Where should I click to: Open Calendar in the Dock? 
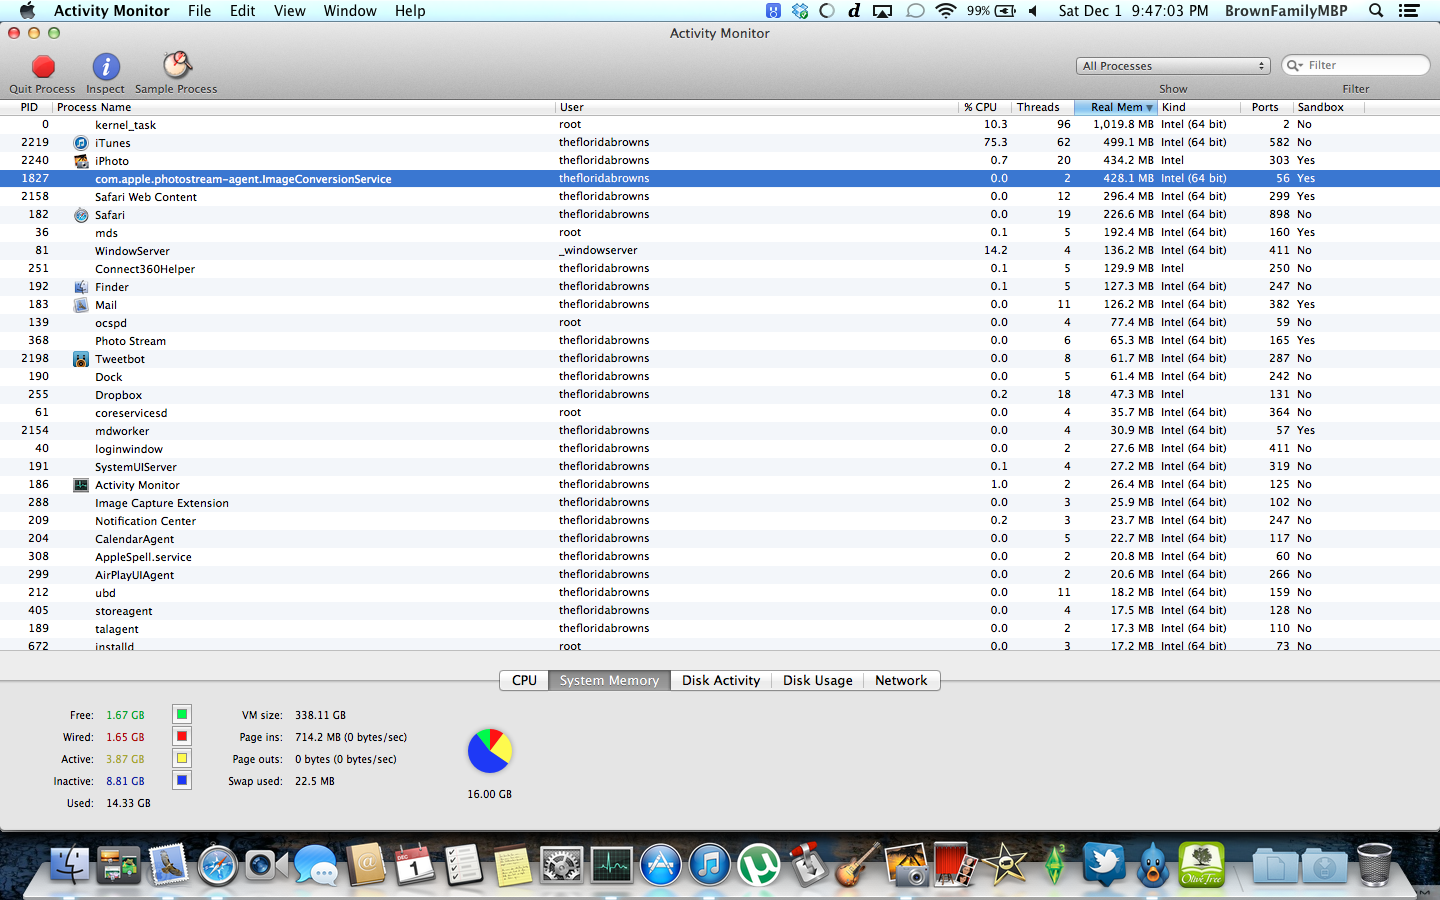pyautogui.click(x=414, y=865)
